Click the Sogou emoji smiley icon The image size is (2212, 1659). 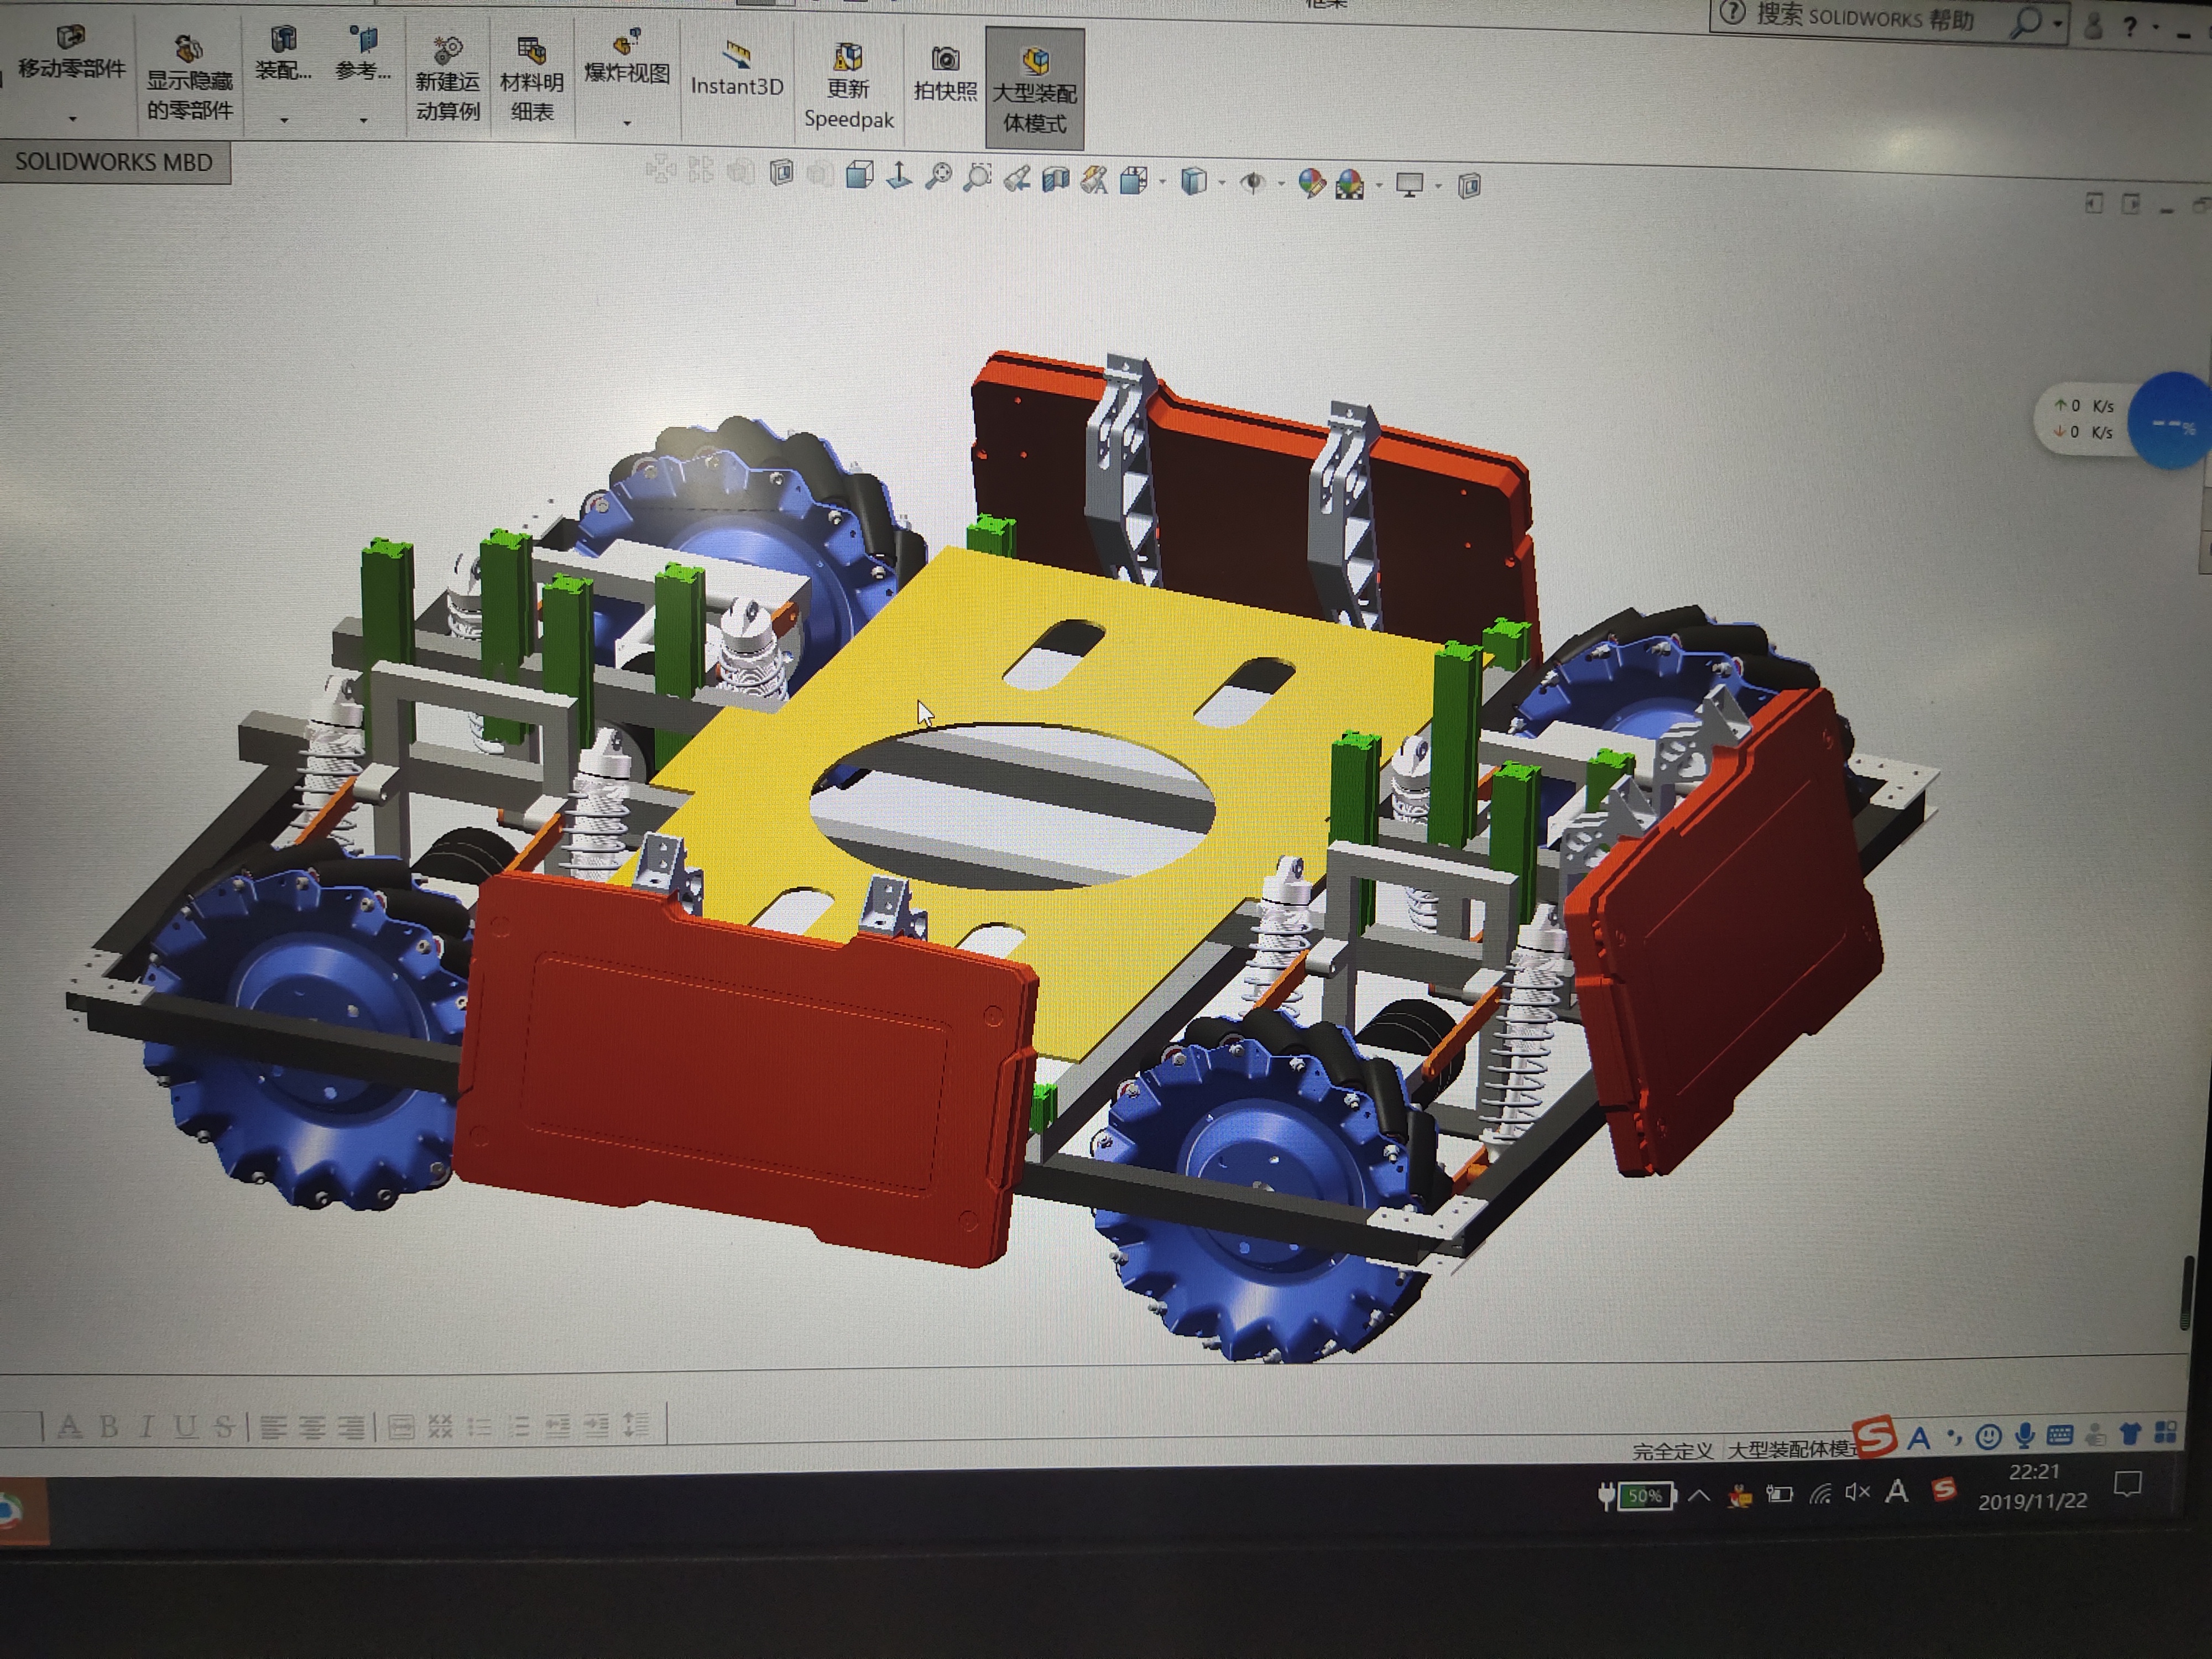(x=1989, y=1437)
